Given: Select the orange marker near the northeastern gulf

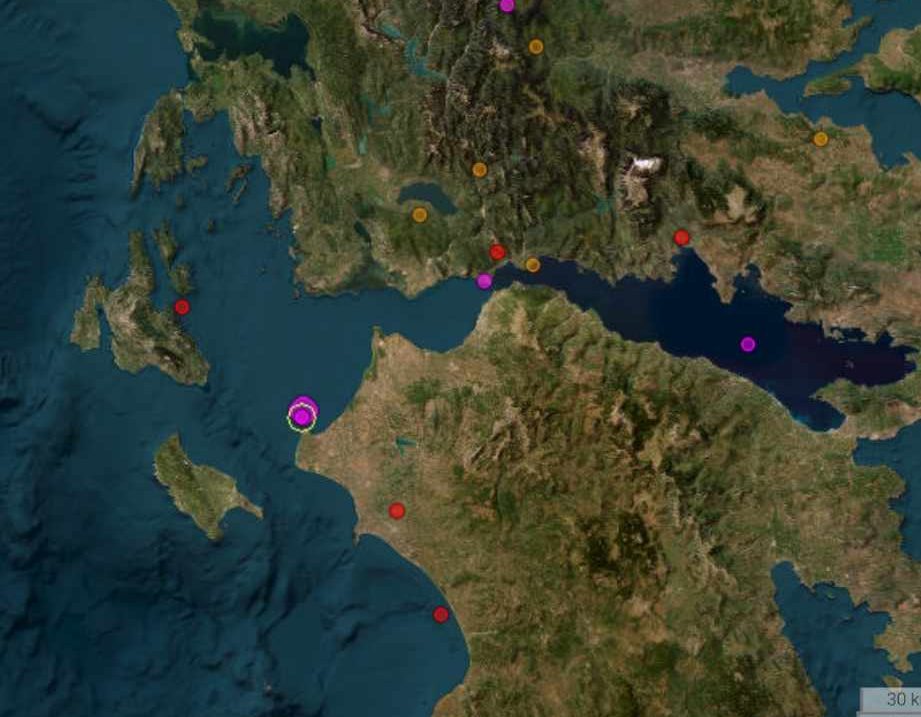Looking at the screenshot, I should [821, 139].
